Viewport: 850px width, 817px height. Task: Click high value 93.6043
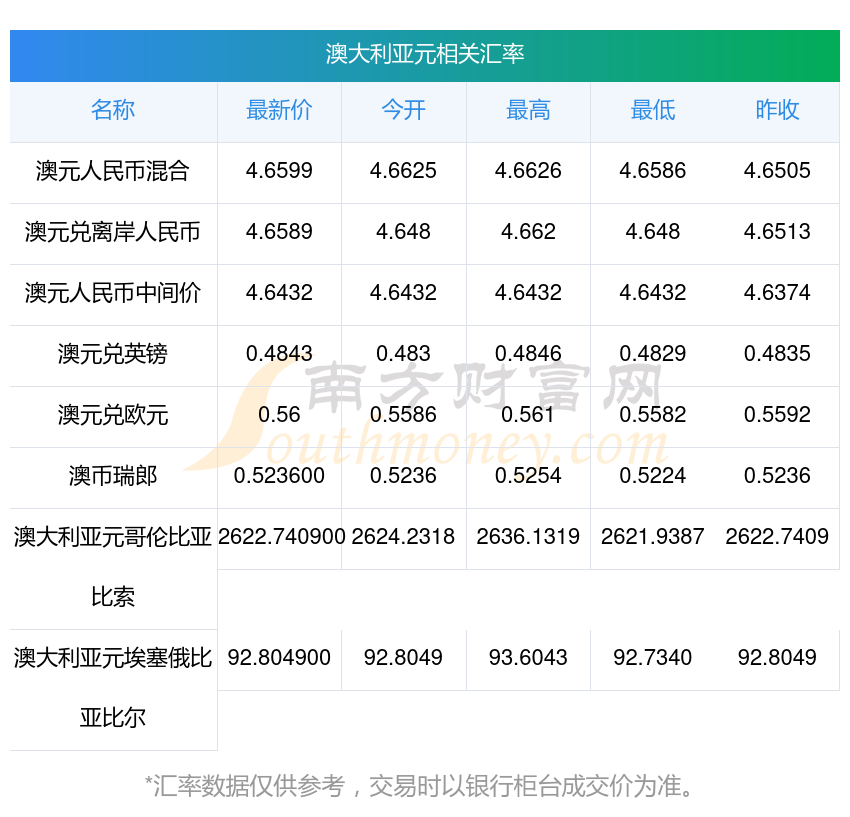point(528,658)
